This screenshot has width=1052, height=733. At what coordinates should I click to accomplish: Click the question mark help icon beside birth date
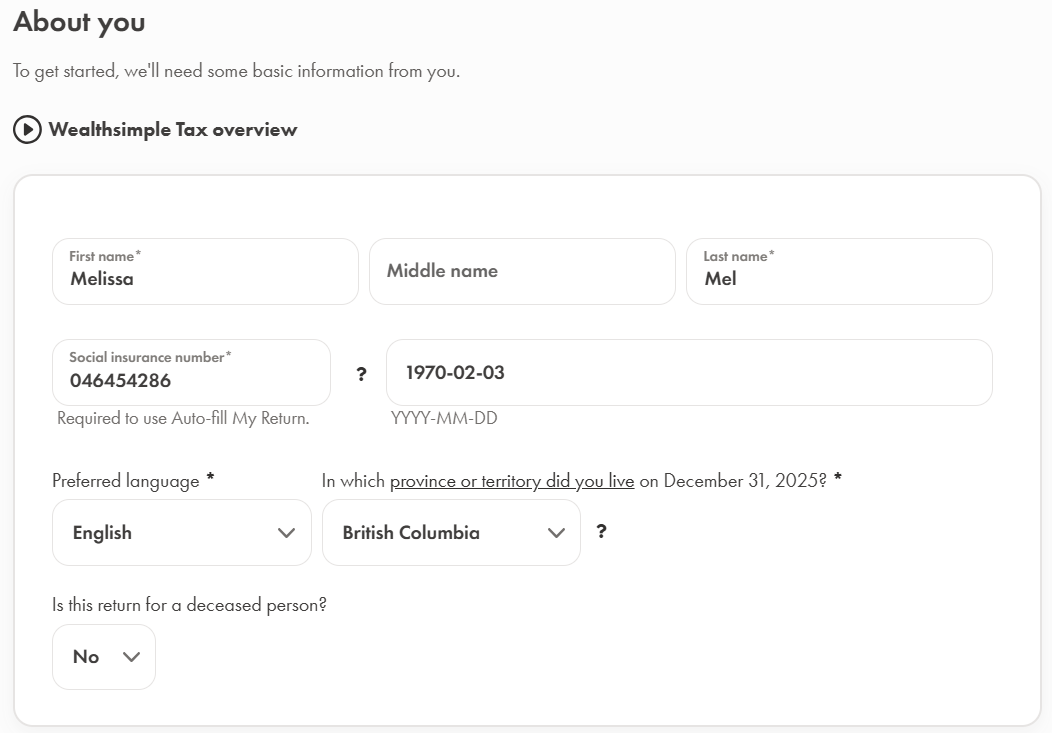361,374
